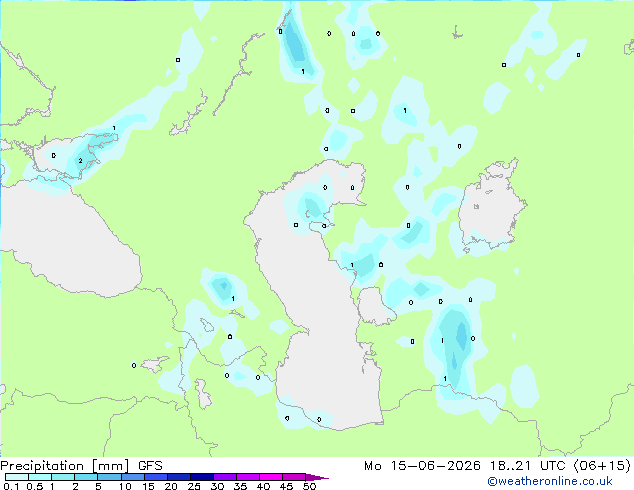
Task: Click the '(06+15)' model run text
Action: point(602,466)
